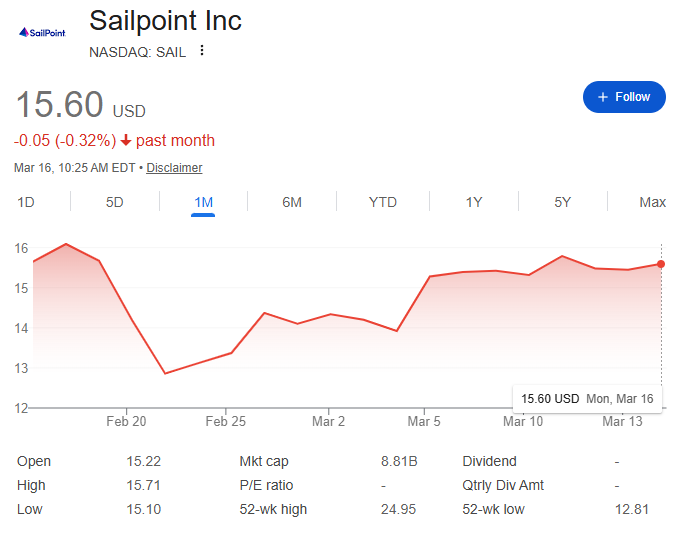Select the YTD range tab
The image size is (680, 539).
coord(382,202)
